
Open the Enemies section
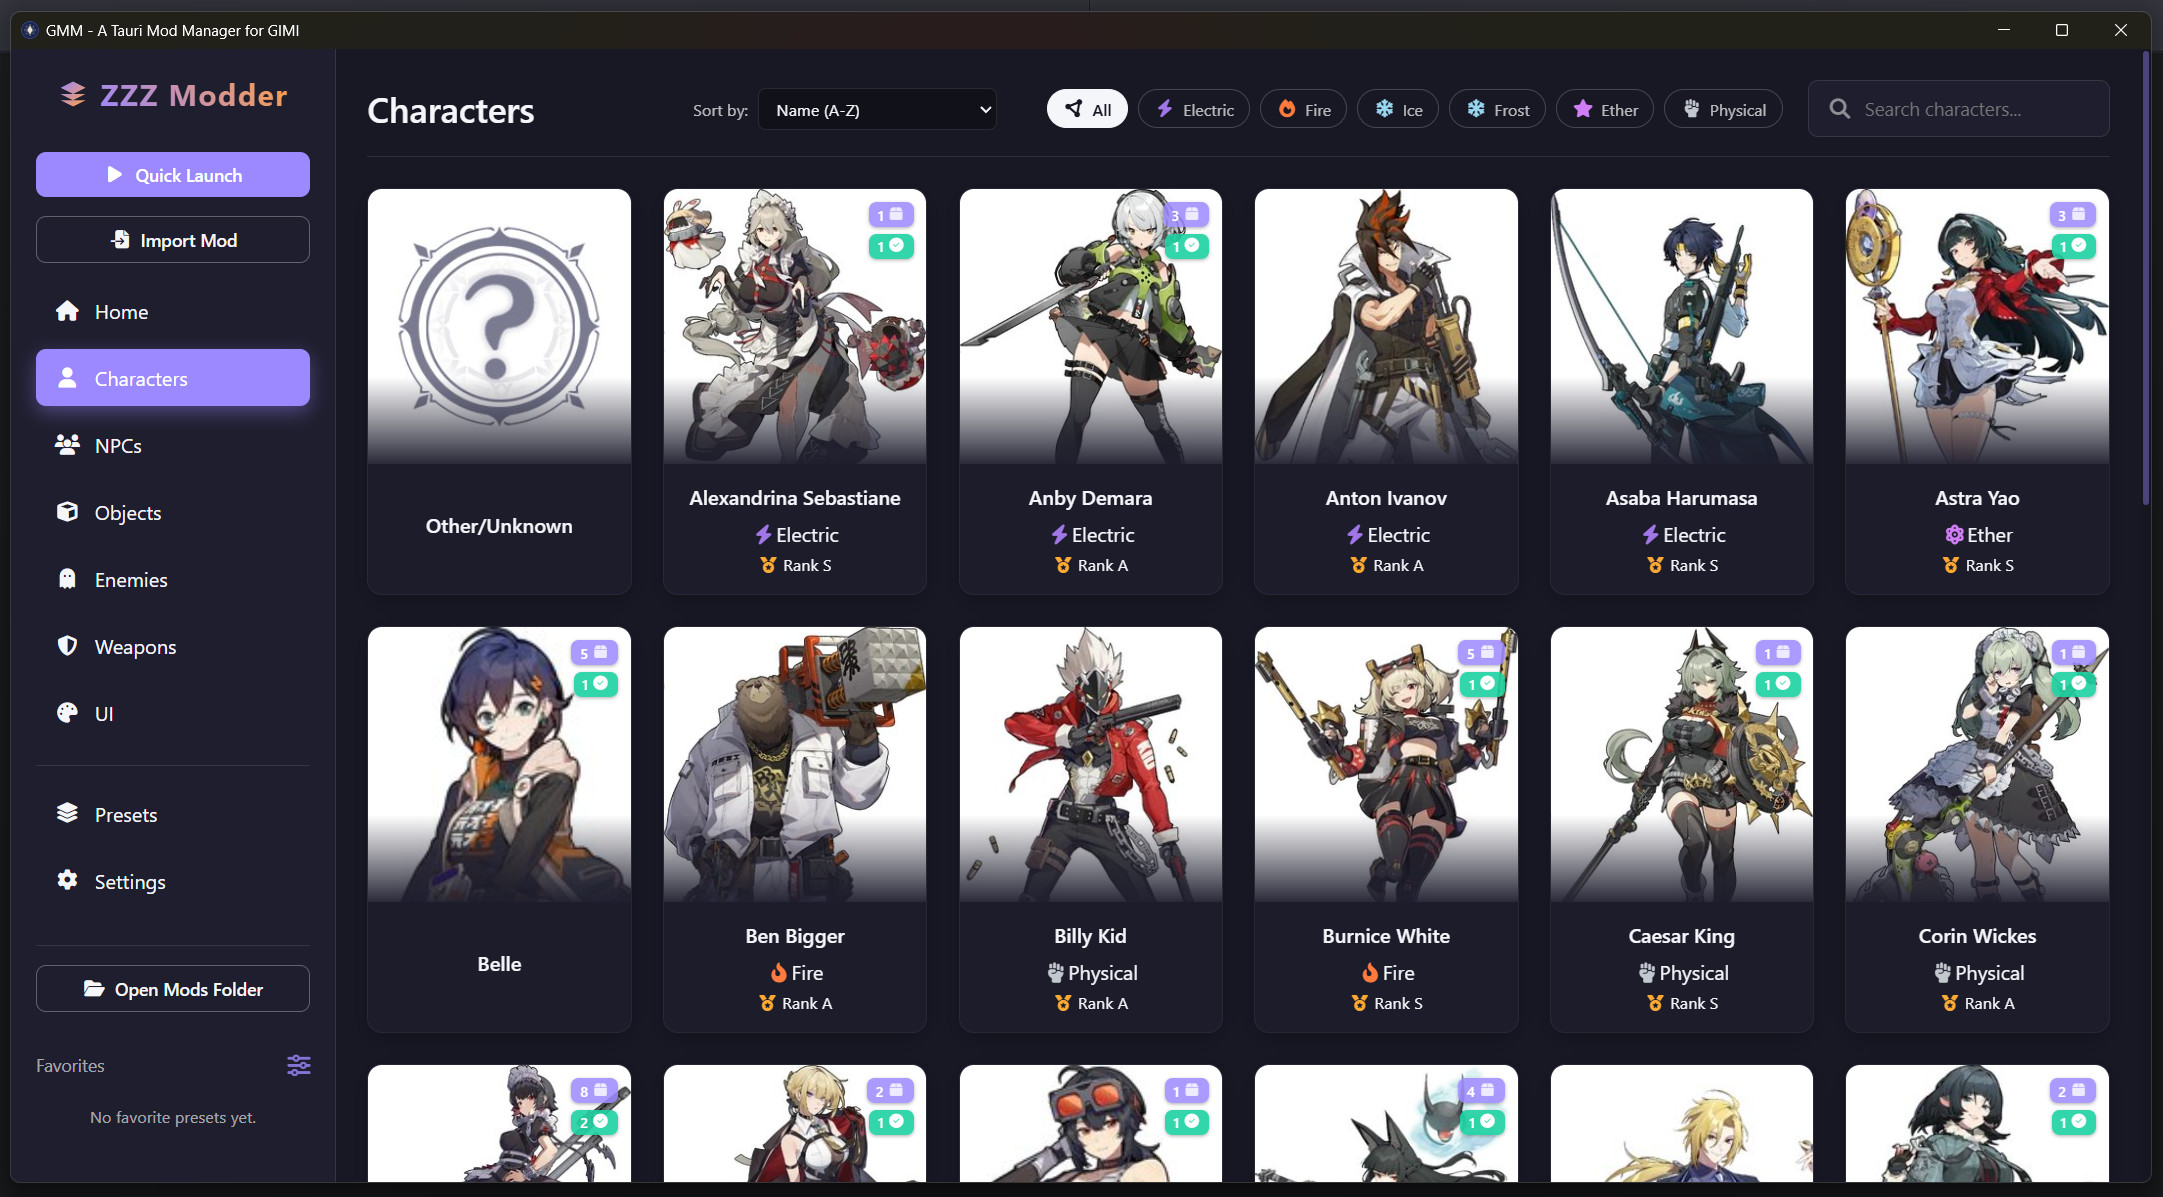[x=130, y=579]
